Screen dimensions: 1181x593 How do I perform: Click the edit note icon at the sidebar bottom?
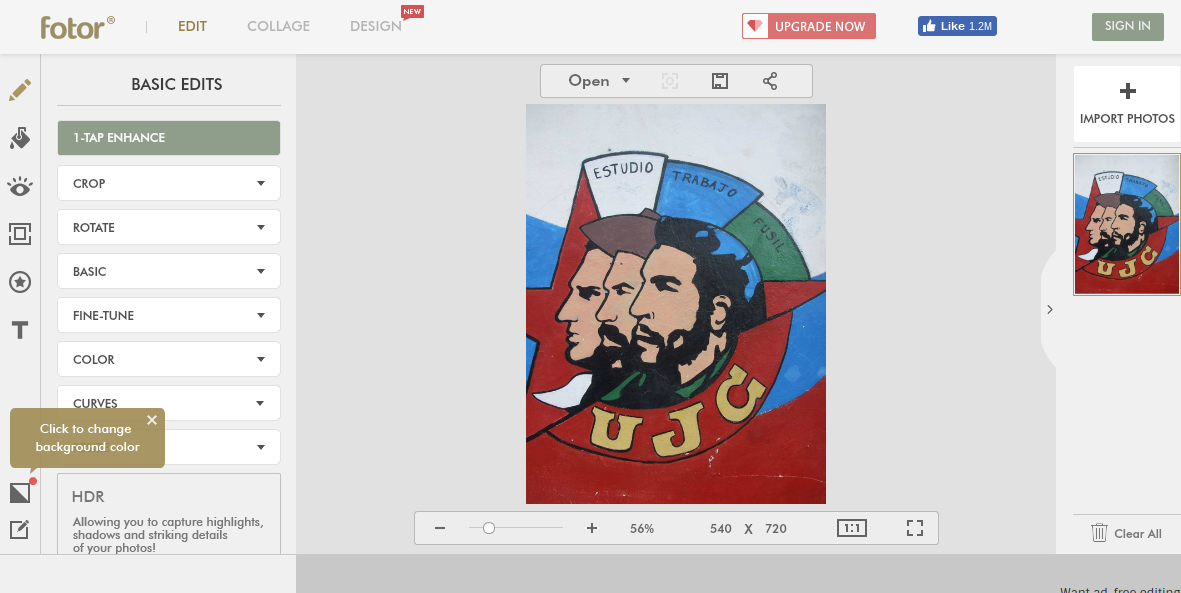(20, 529)
